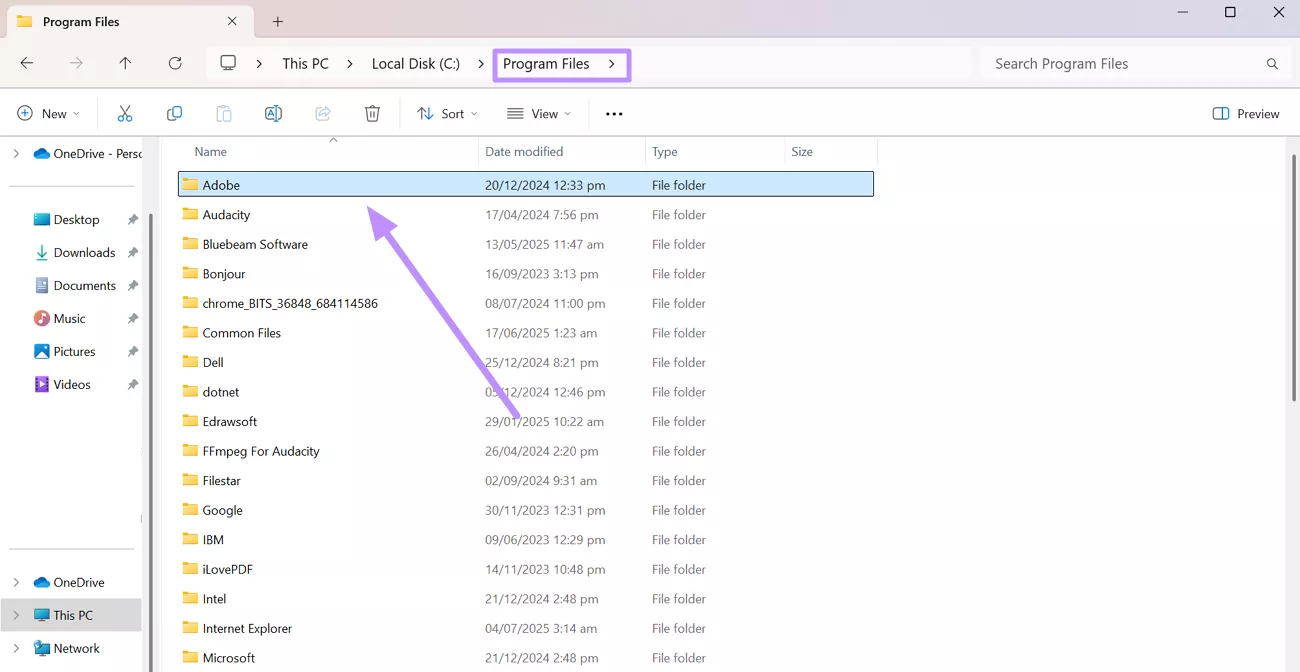Click the search magnifier icon
The image size is (1300, 672).
pyautogui.click(x=1271, y=63)
